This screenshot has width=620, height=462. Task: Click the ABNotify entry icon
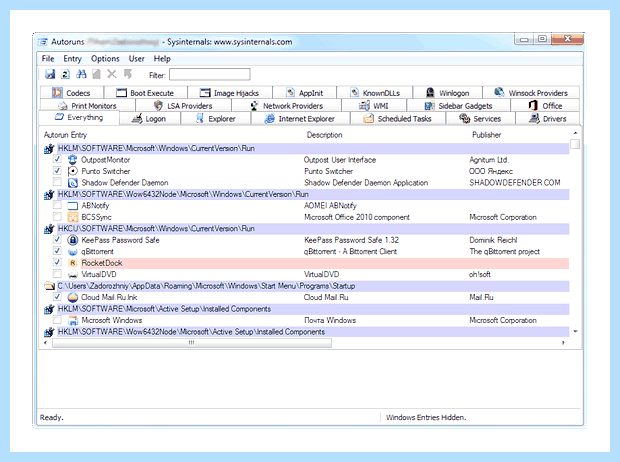pyautogui.click(x=72, y=206)
